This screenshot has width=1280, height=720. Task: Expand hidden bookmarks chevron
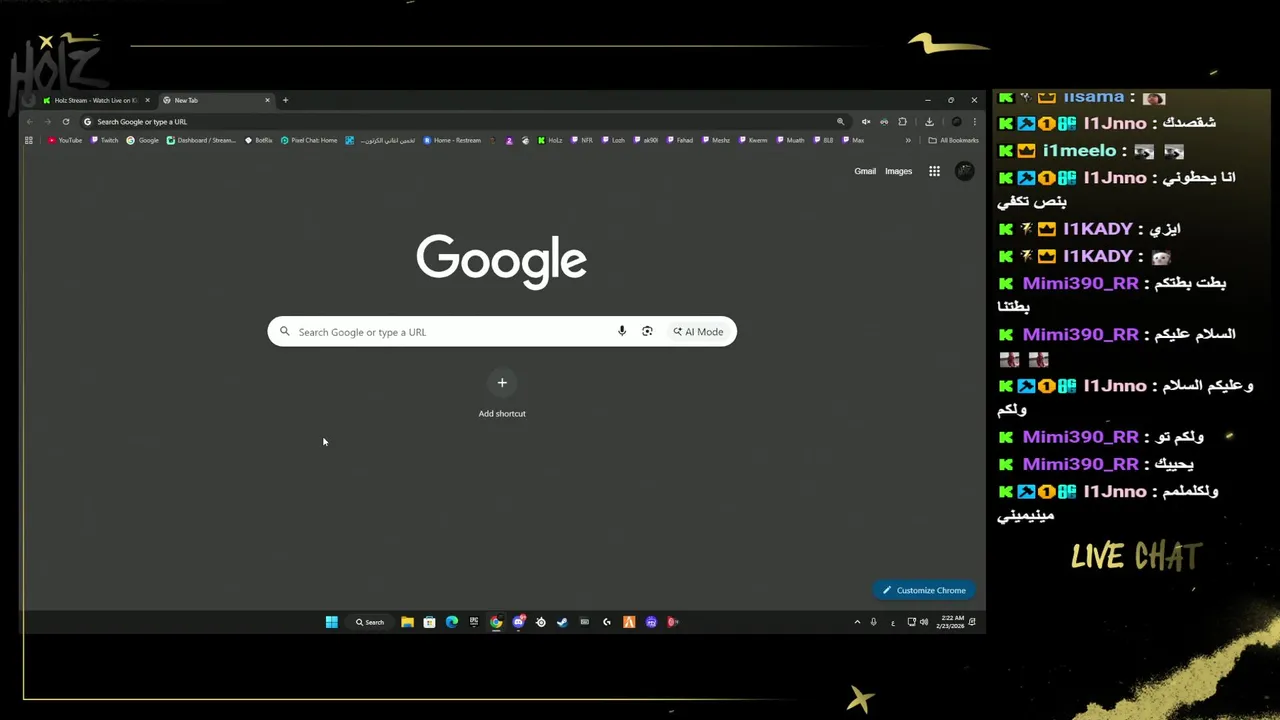click(x=908, y=140)
